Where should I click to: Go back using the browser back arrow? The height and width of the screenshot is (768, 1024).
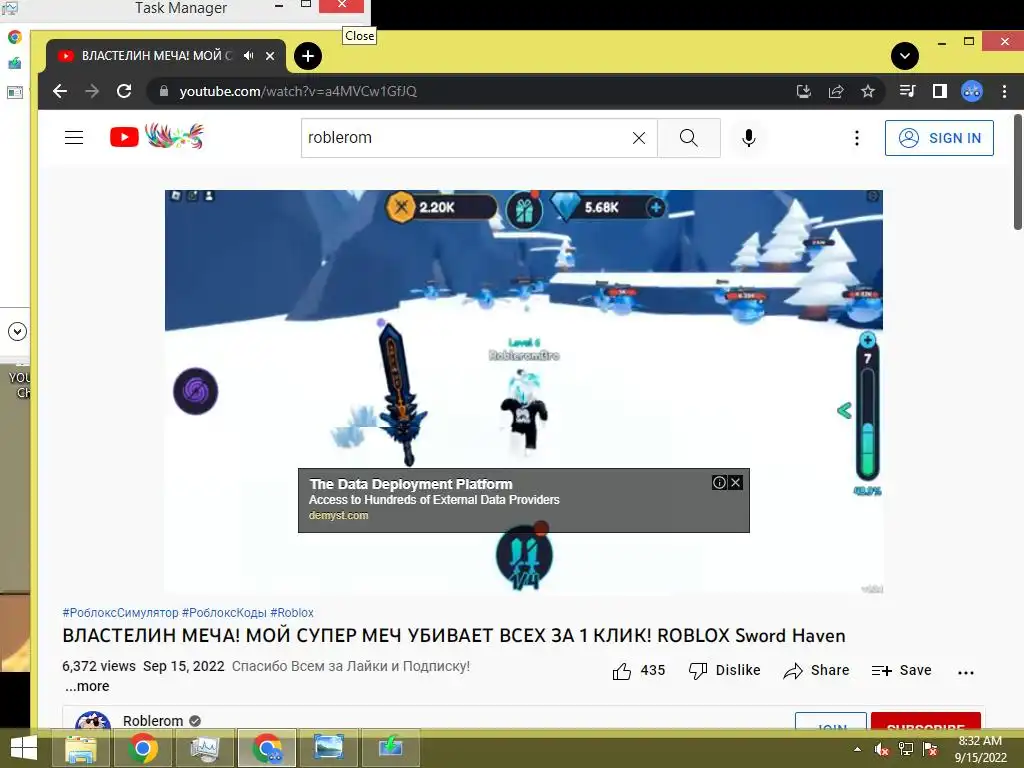(60, 91)
